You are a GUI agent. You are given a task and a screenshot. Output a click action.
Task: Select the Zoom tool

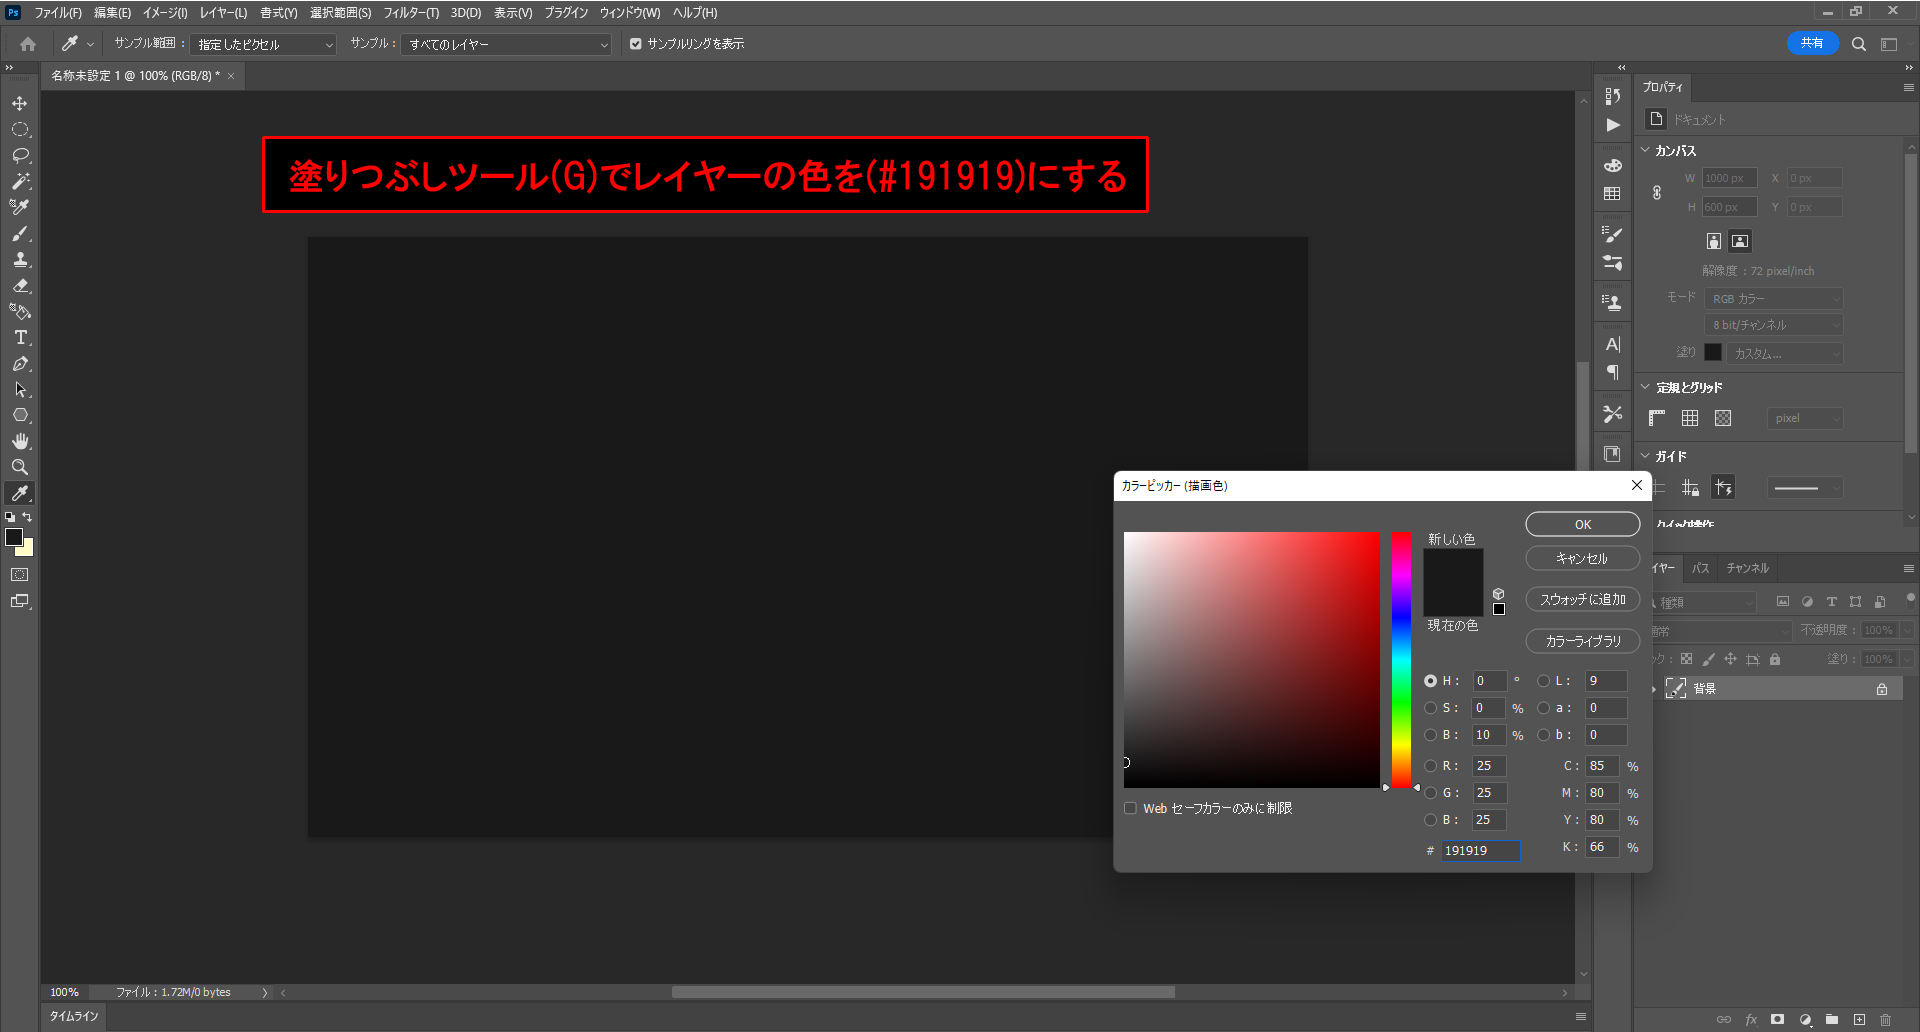pyautogui.click(x=20, y=467)
